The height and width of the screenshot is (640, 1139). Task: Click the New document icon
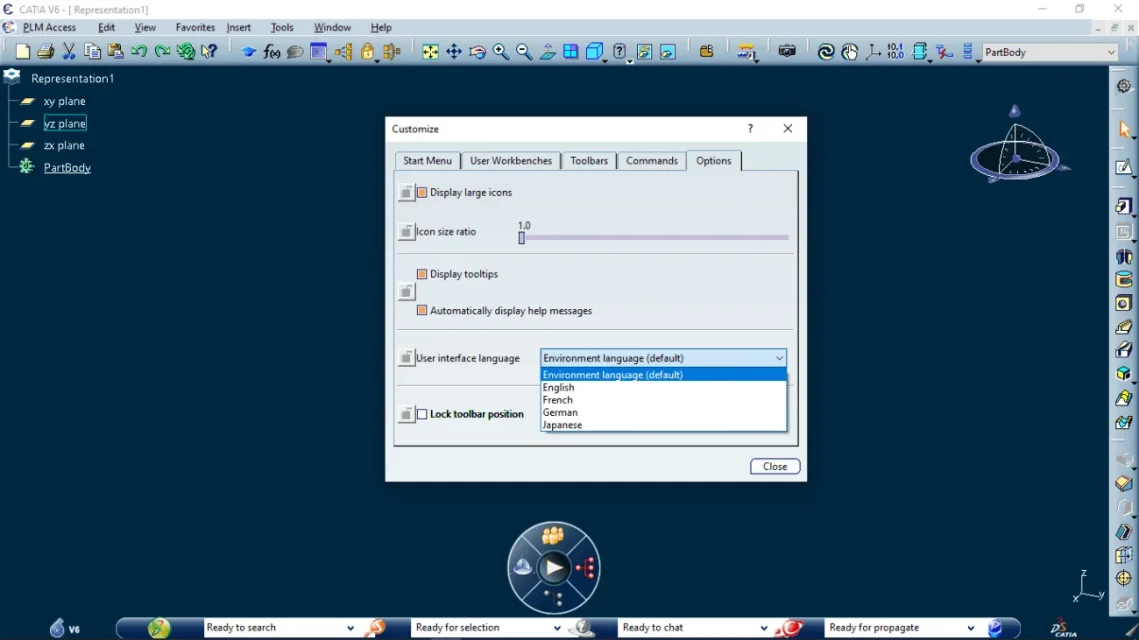[x=23, y=52]
